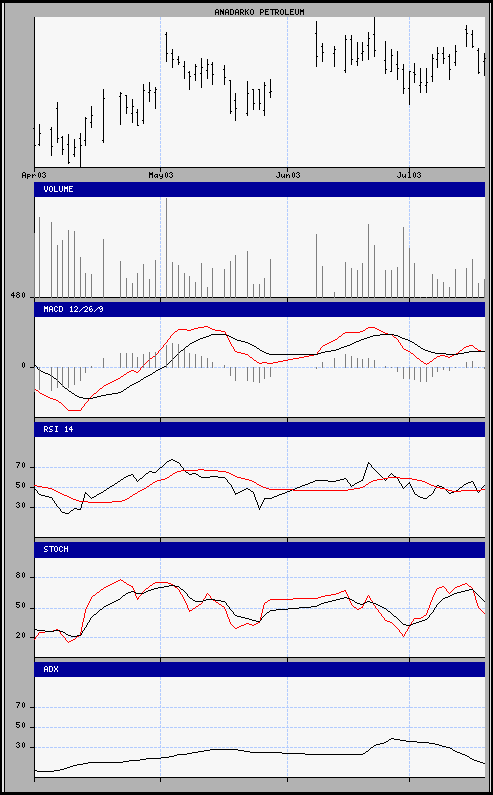Click the tallest volume bar at May03

coord(166,247)
